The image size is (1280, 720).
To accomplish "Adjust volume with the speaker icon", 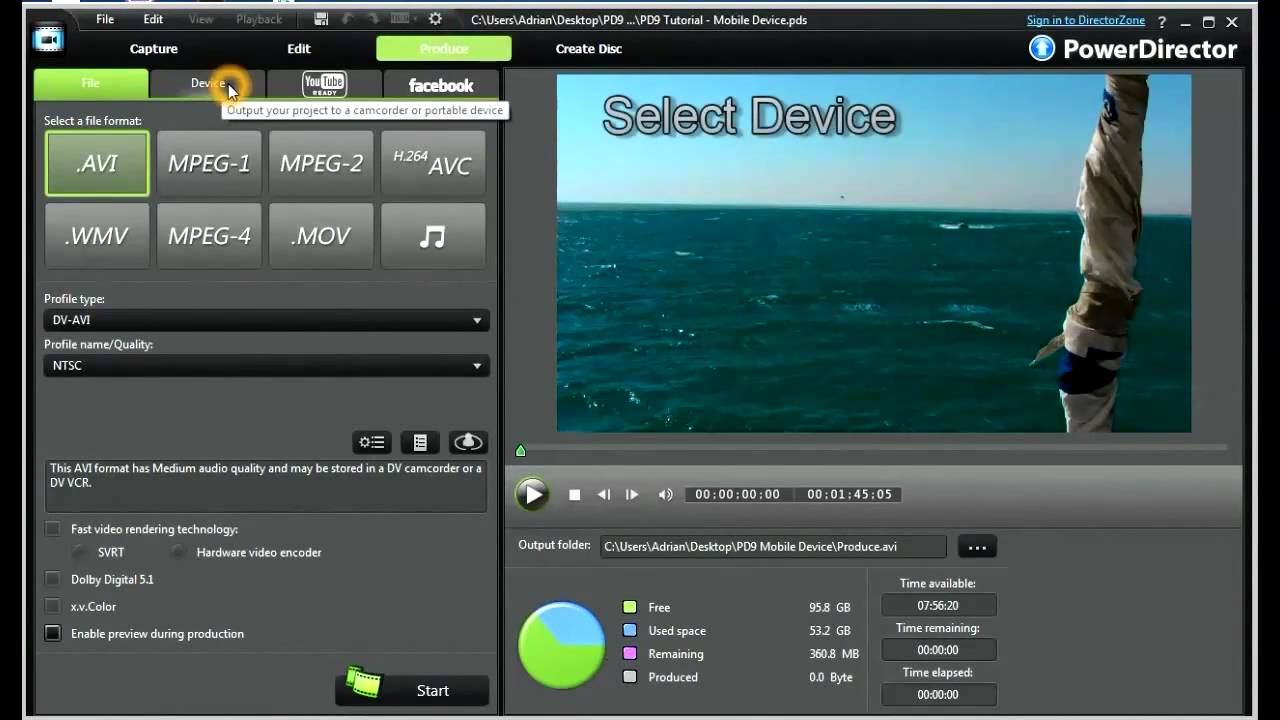I will (665, 494).
